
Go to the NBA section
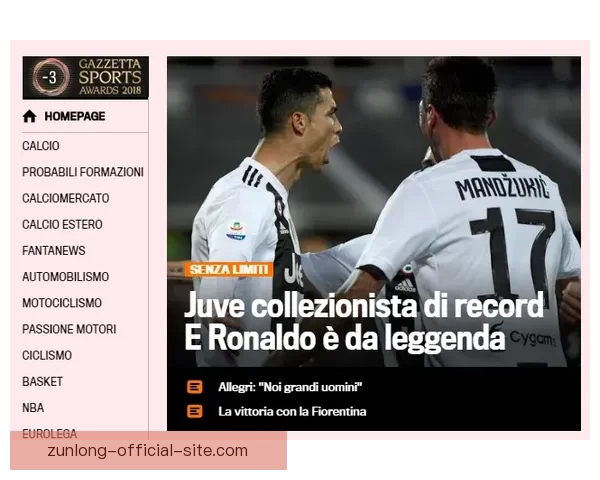(x=33, y=408)
